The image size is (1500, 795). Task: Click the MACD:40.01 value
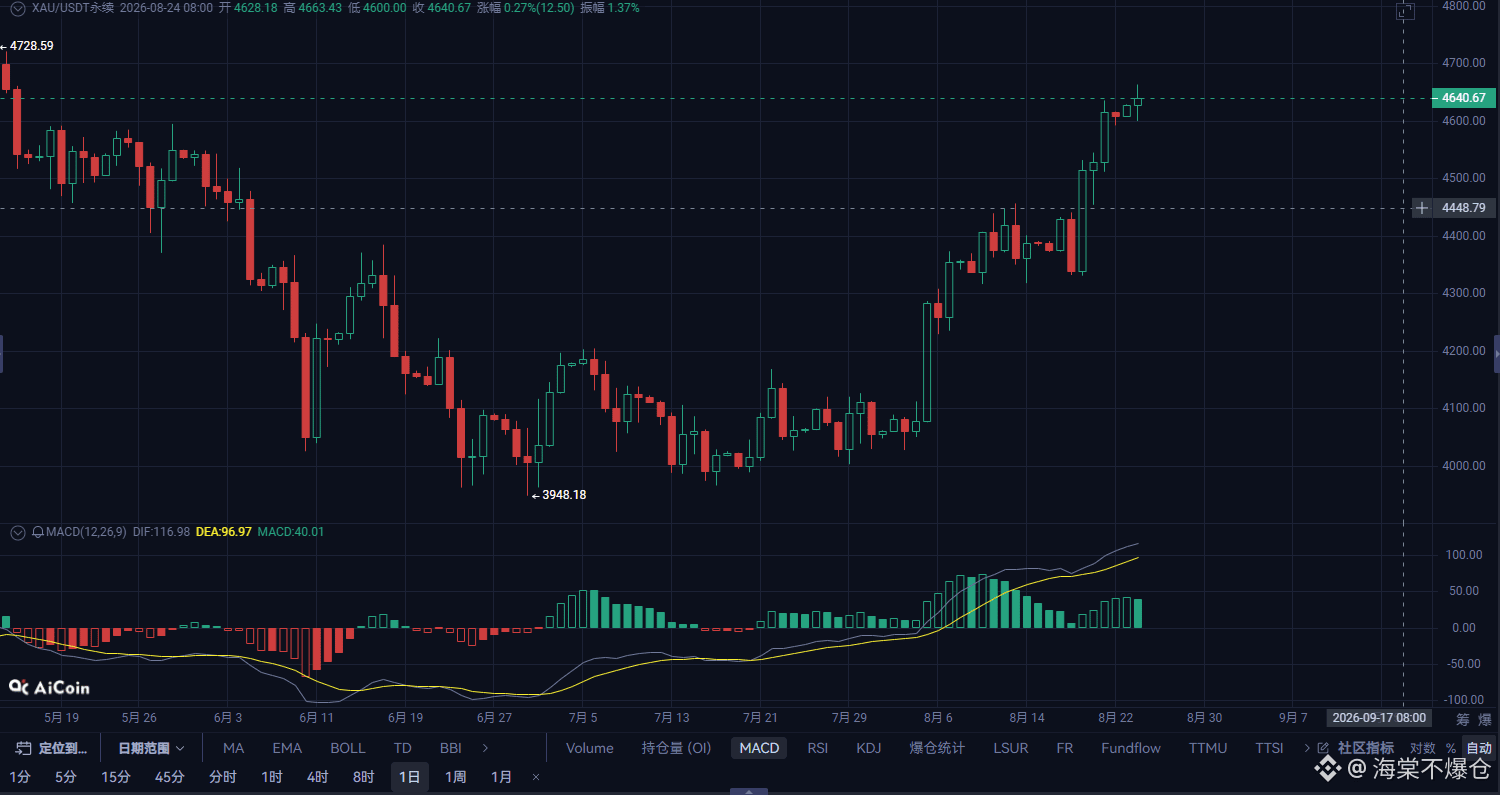click(x=291, y=532)
